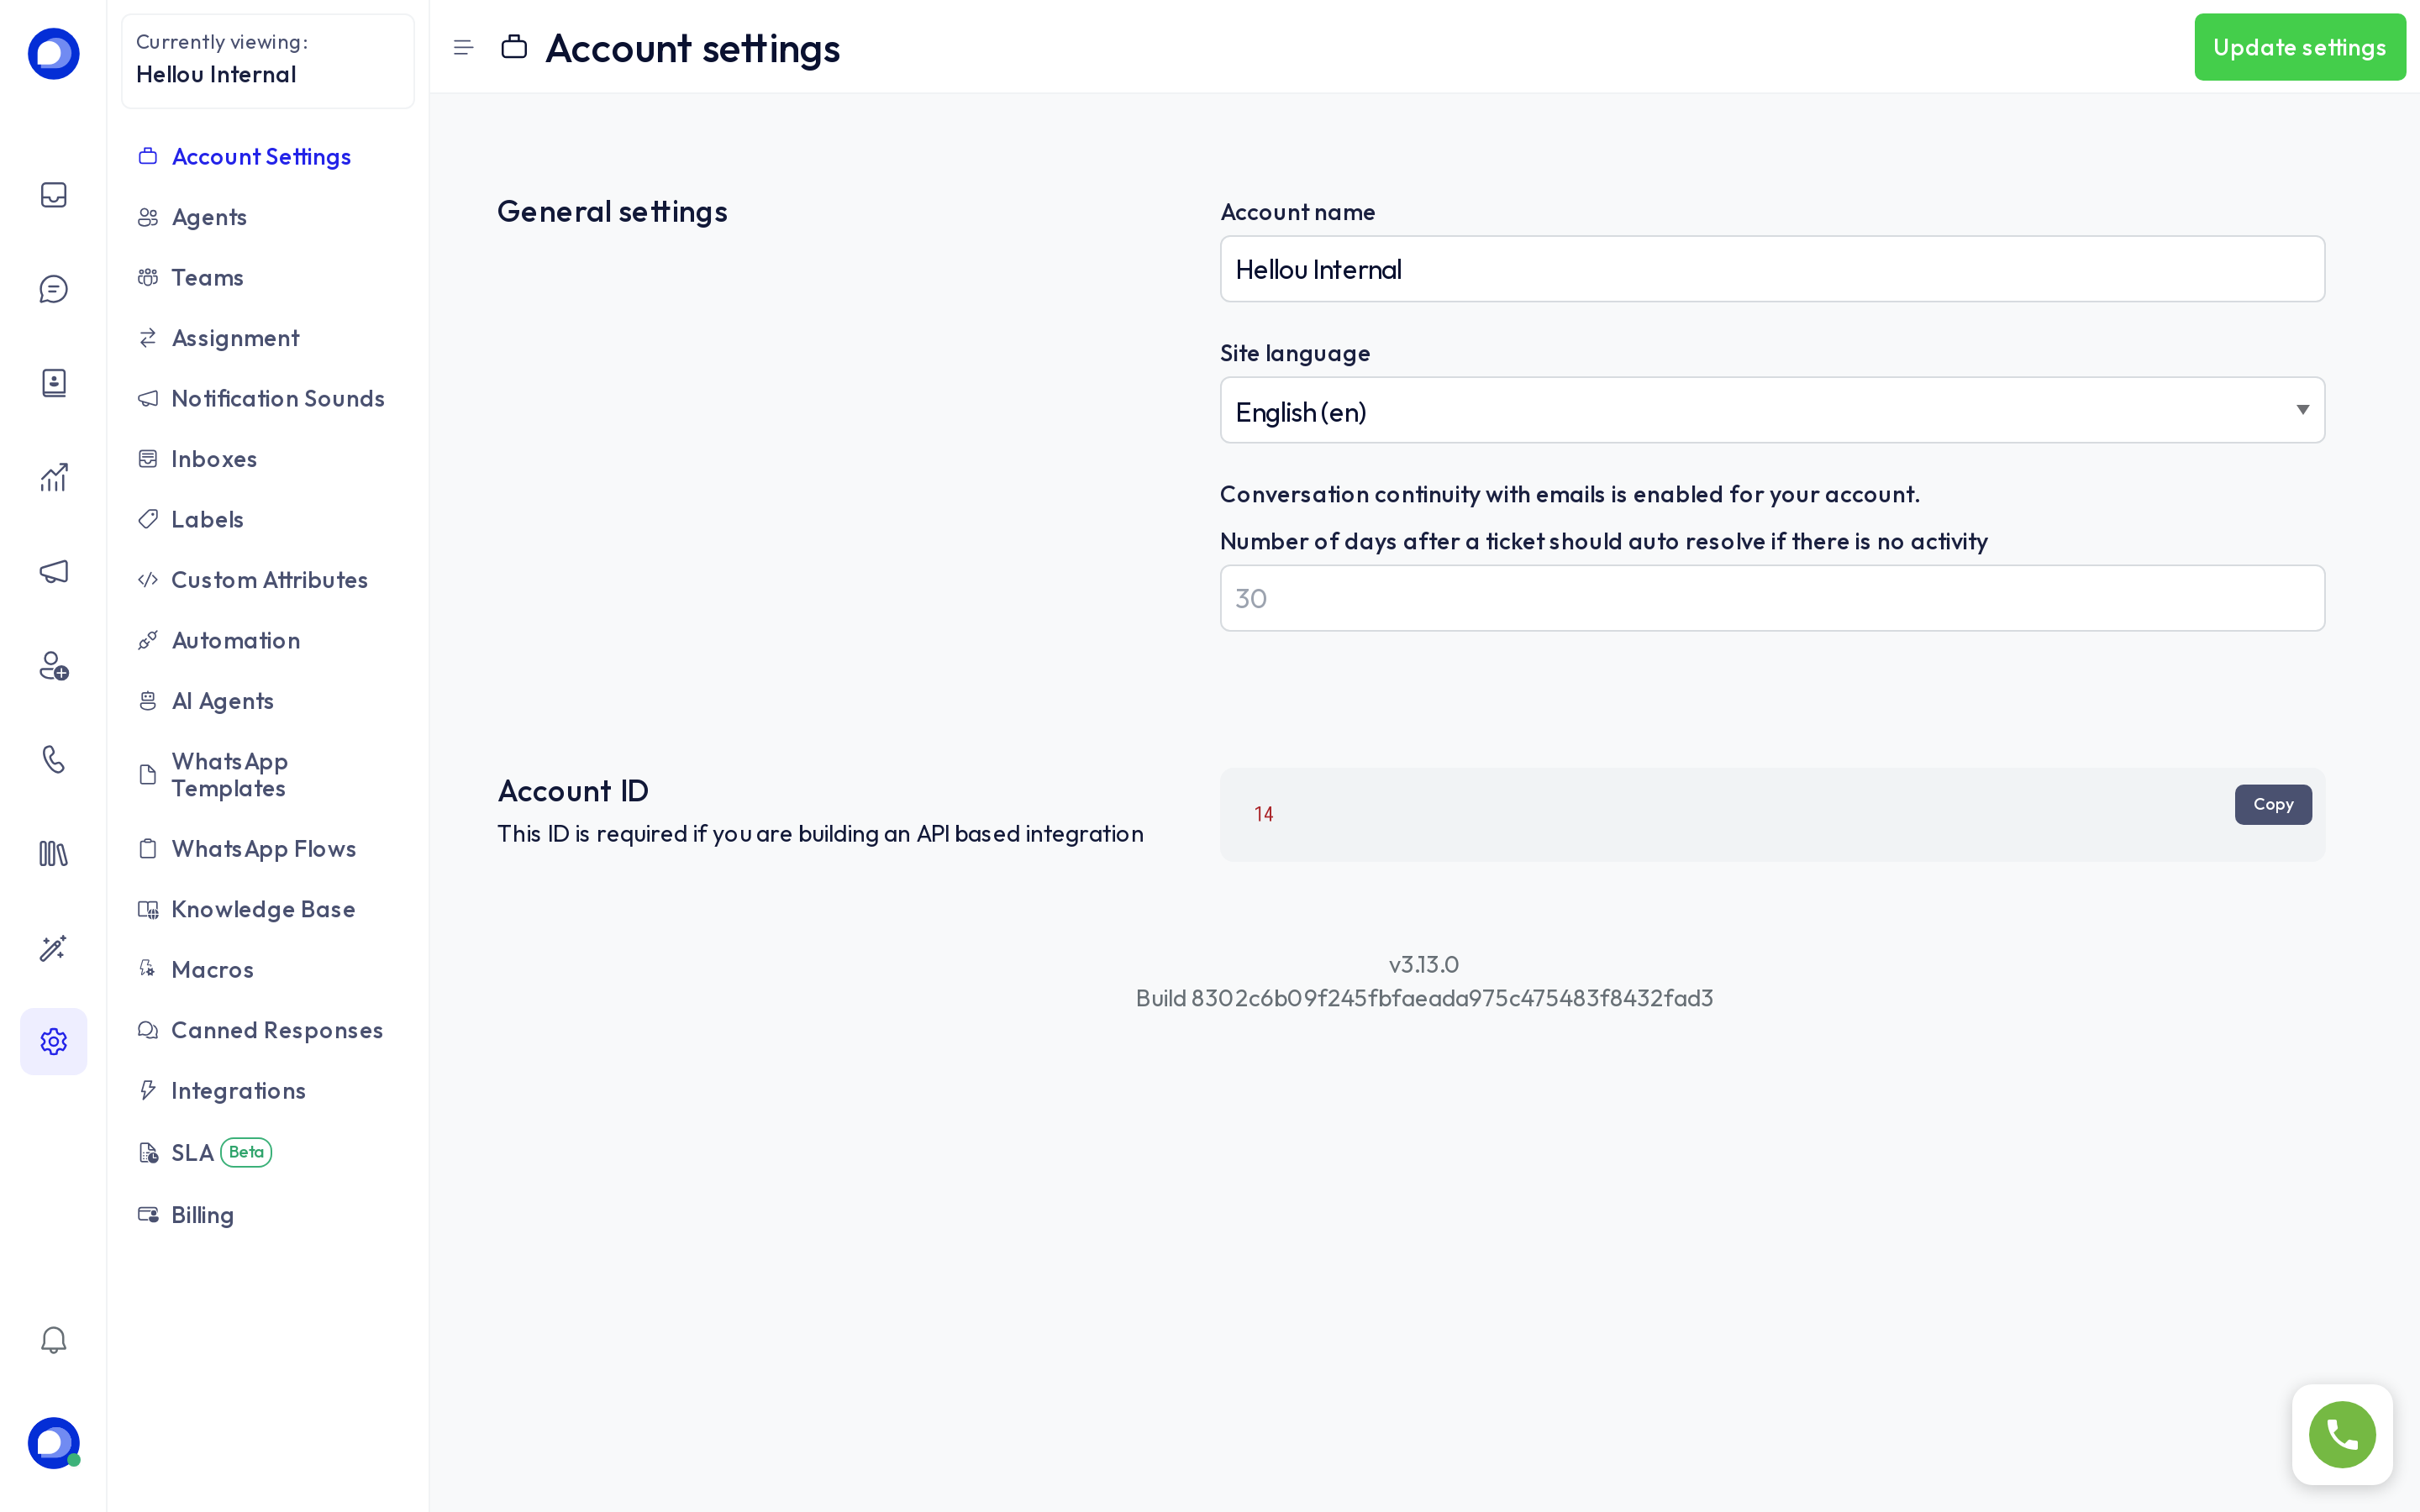
Task: Open the inbox icon in left rail
Action: (x=53, y=195)
